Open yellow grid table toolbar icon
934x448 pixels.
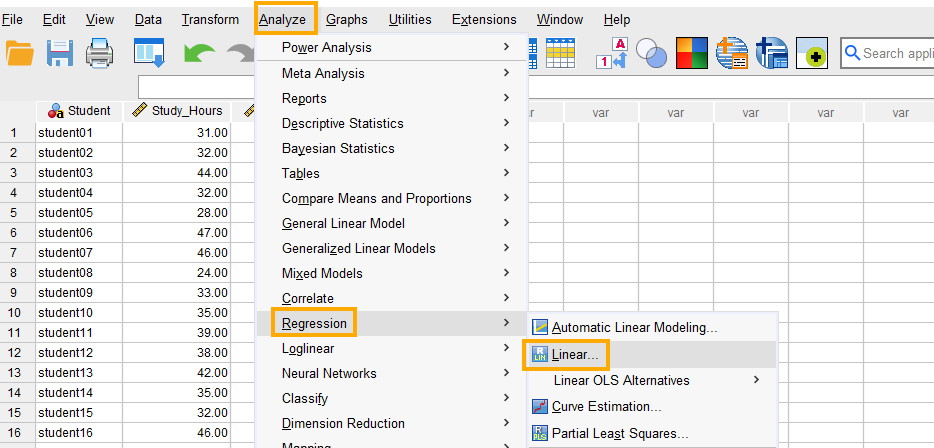[561, 53]
